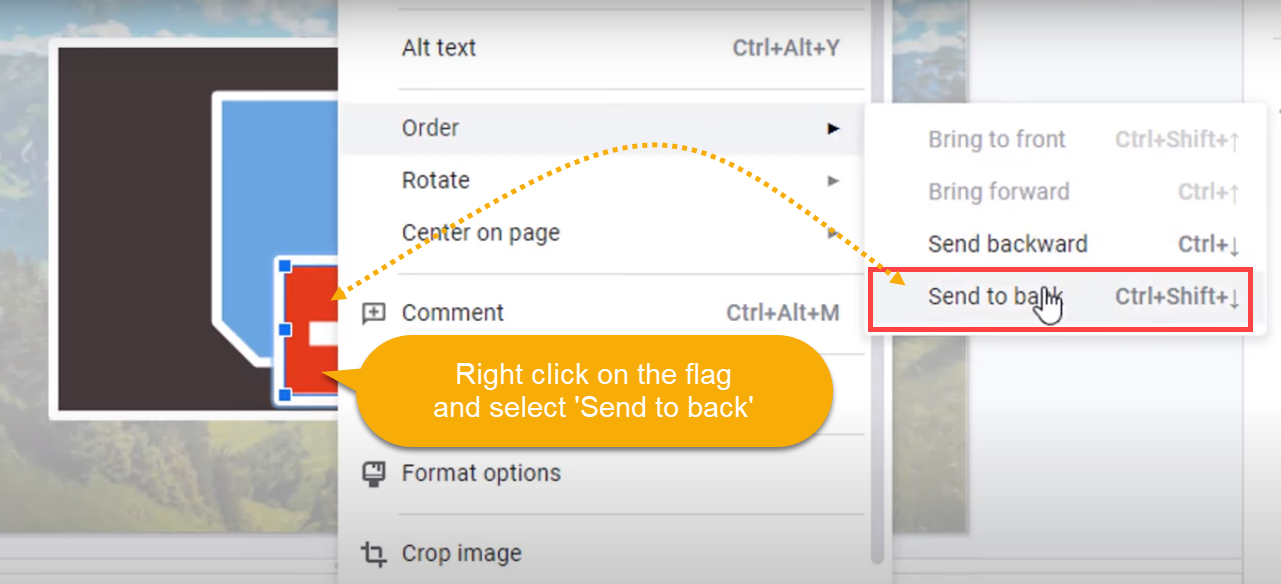Click the 'Comment' menu entry
This screenshot has height=584, width=1281.
tap(452, 312)
